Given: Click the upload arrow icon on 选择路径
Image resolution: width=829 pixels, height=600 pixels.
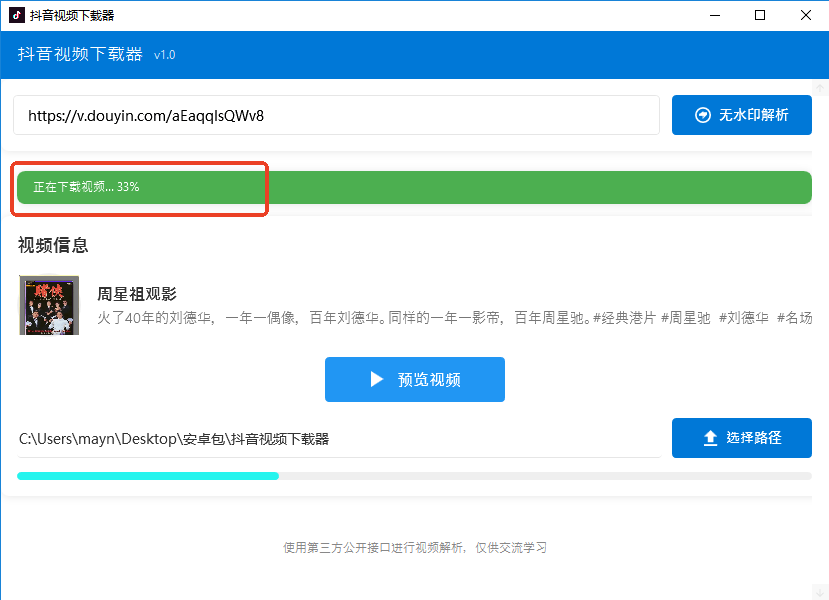Looking at the screenshot, I should click(711, 438).
